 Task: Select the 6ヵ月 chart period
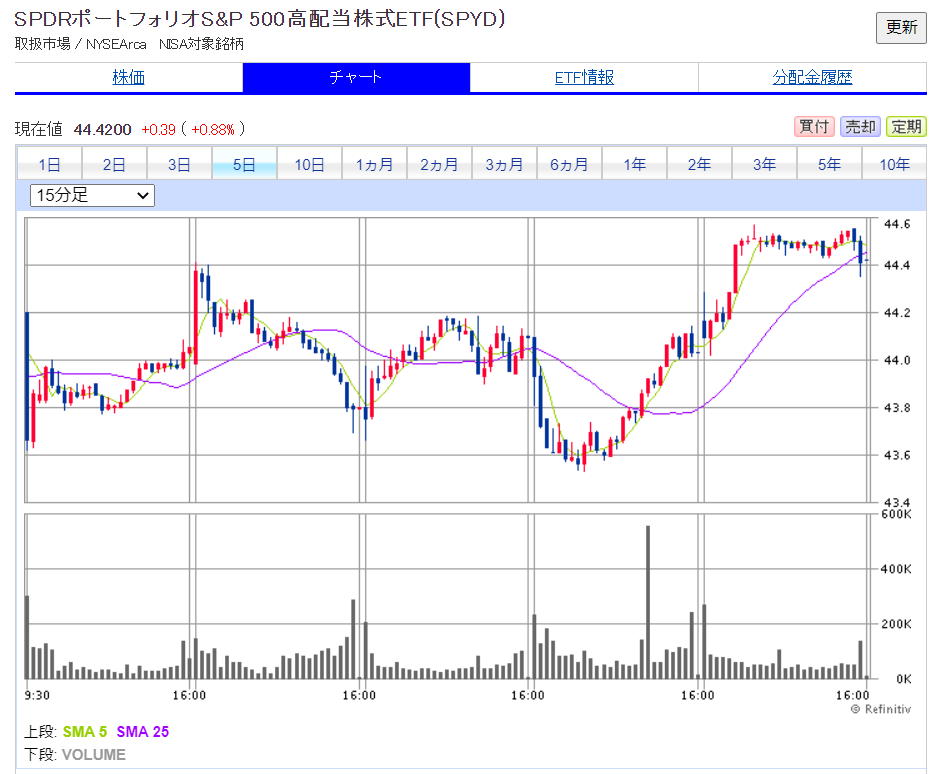[570, 164]
